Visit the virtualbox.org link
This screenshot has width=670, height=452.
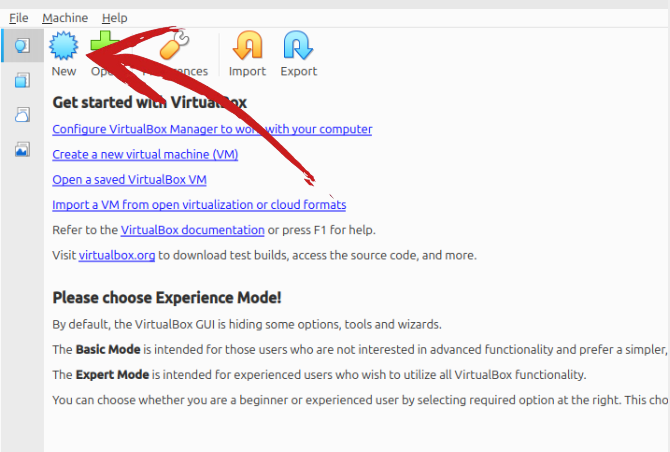pyautogui.click(x=117, y=255)
